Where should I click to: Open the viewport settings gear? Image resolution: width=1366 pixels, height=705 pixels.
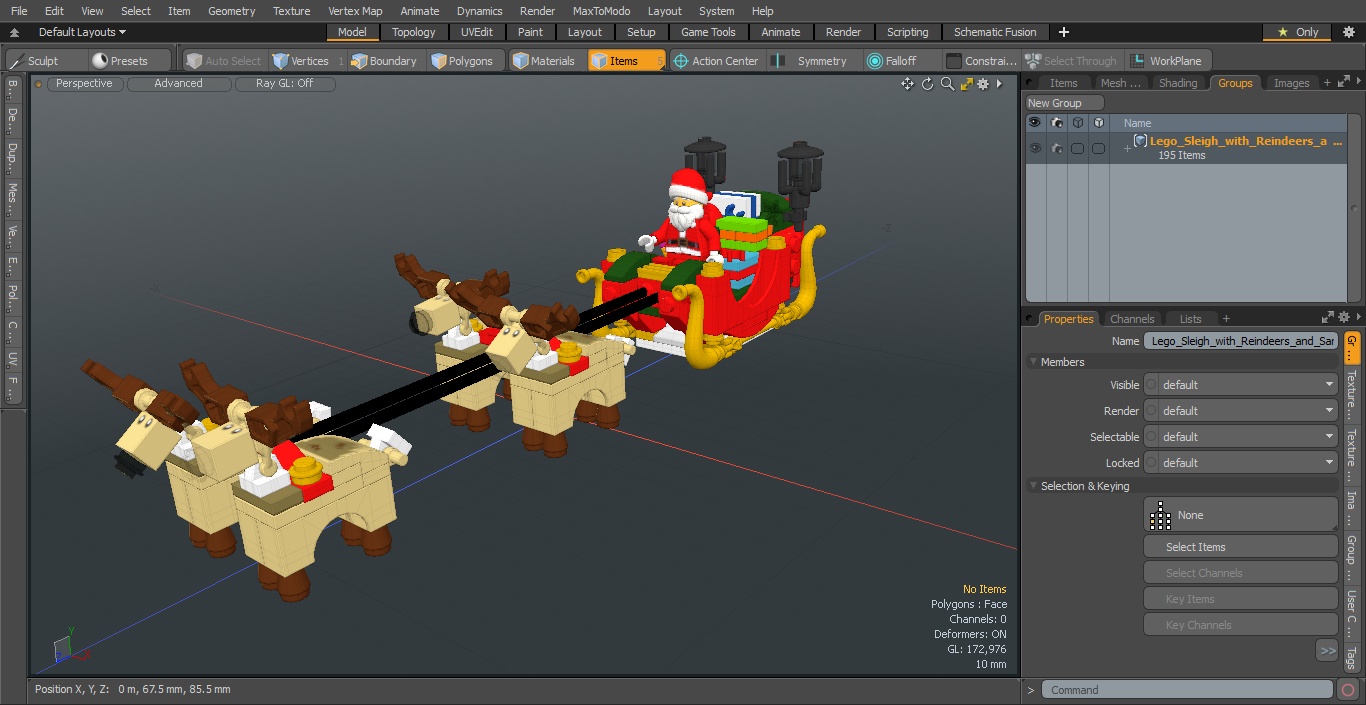(983, 84)
